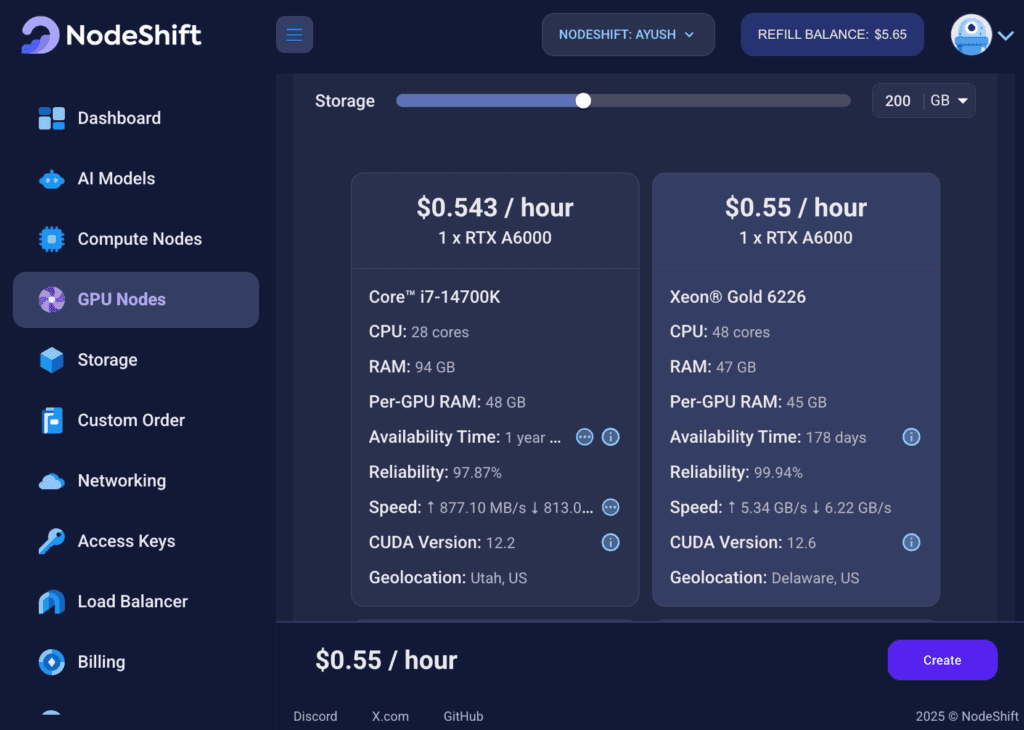Viewport: 1024px width, 730px height.
Task: Click the Xeon Gold 6226 processor name
Action: [x=738, y=297]
